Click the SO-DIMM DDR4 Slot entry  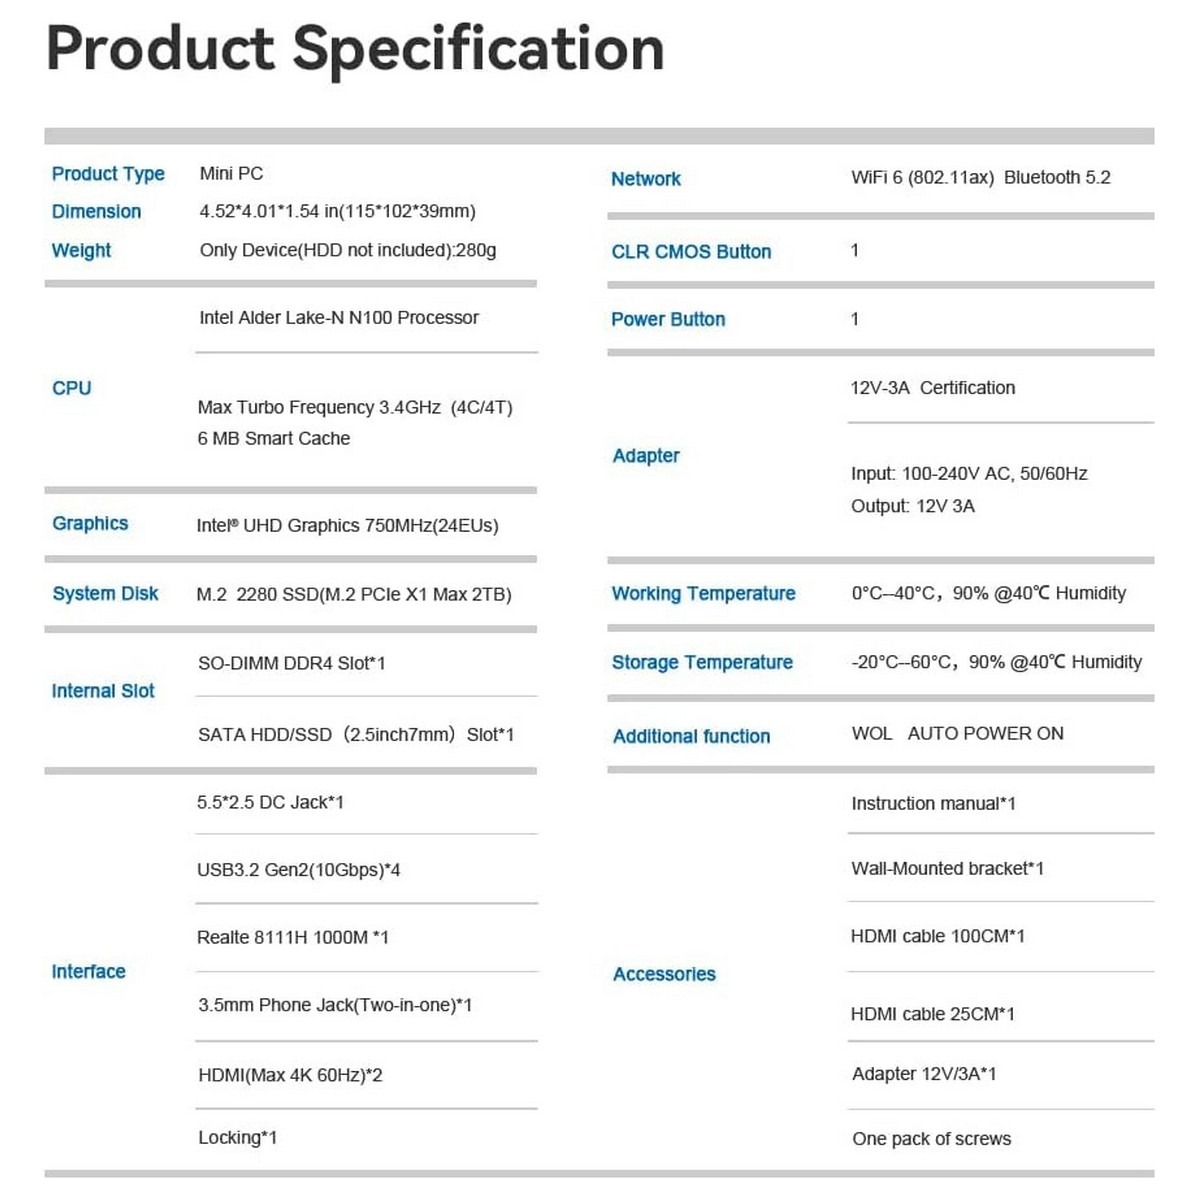[291, 663]
